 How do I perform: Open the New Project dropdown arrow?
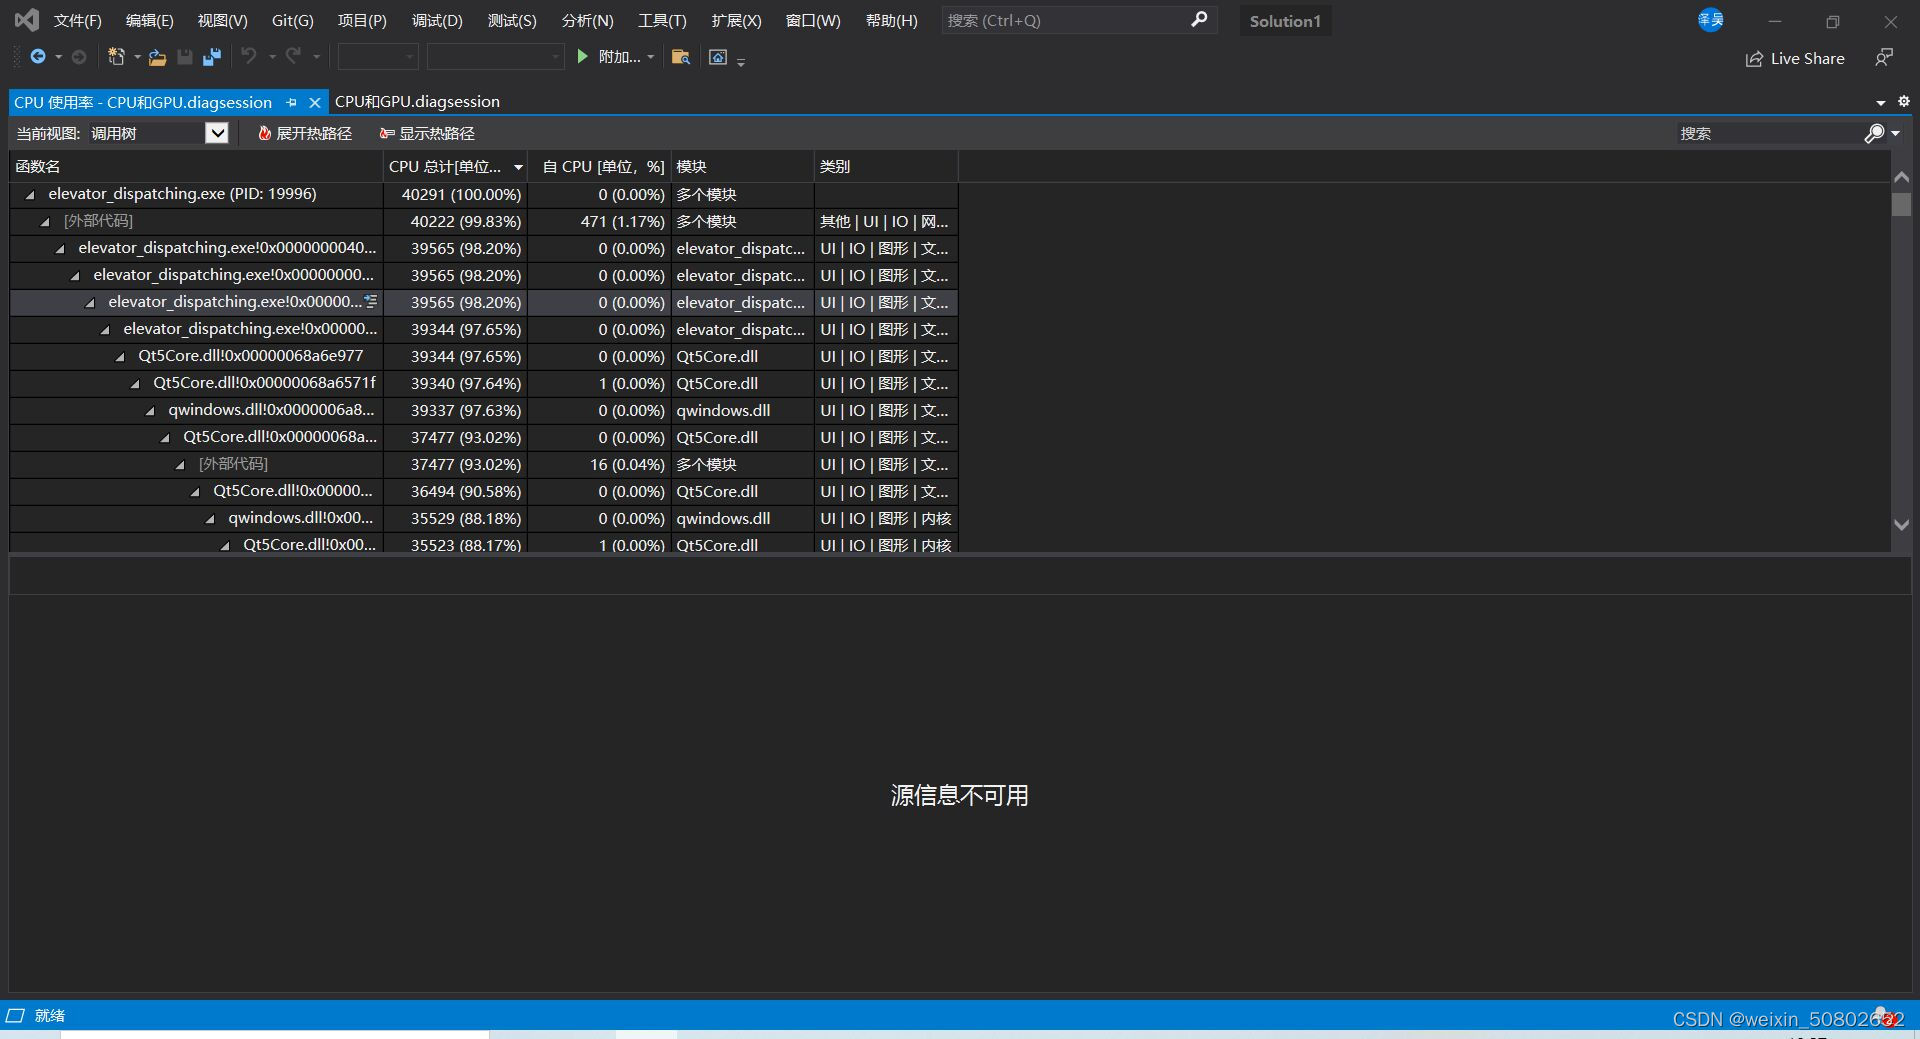coord(137,57)
